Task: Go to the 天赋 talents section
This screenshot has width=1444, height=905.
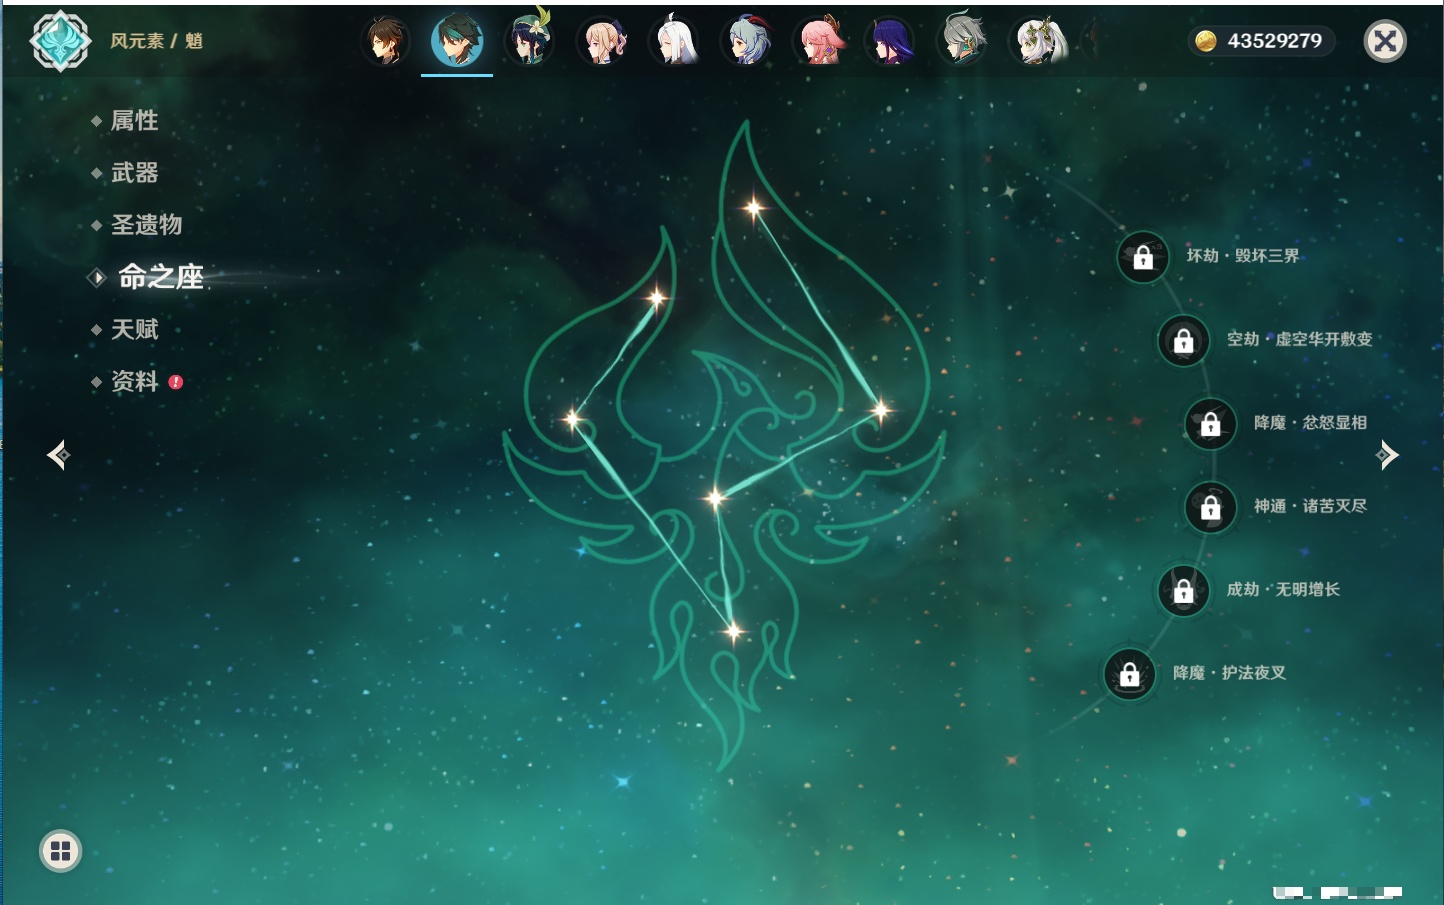Action: [x=134, y=329]
